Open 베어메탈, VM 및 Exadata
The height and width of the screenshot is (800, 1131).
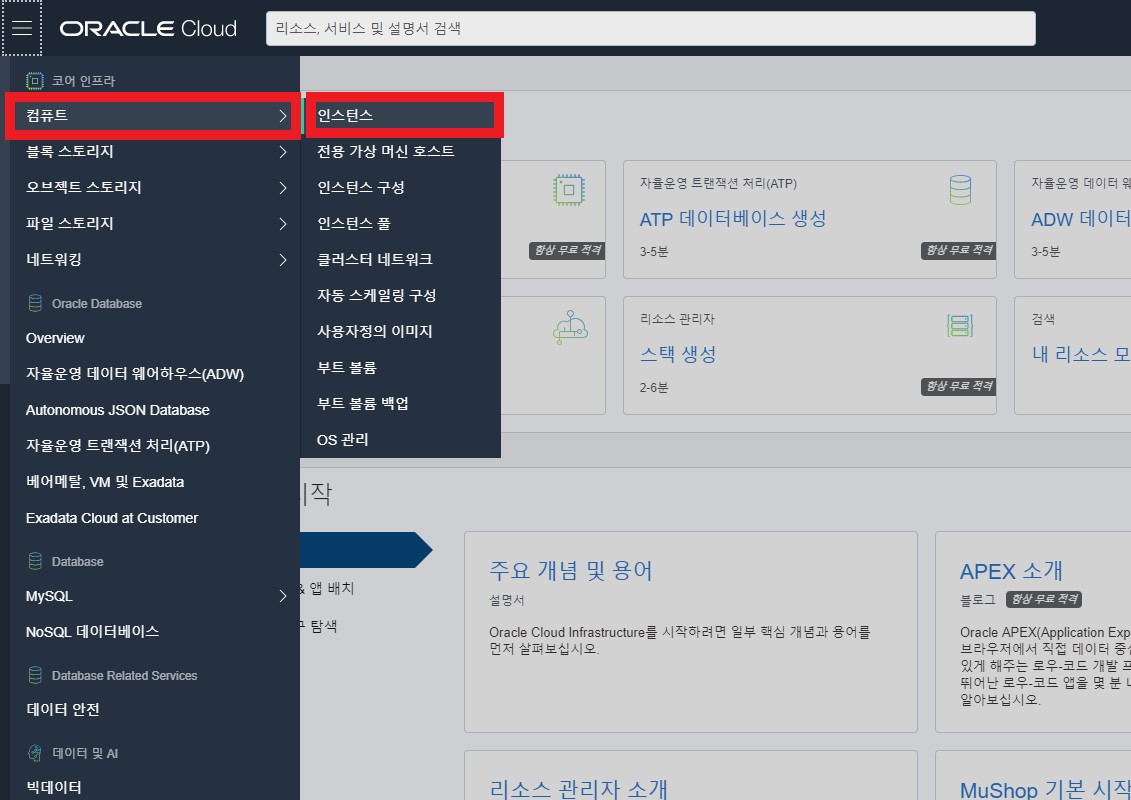pos(105,482)
